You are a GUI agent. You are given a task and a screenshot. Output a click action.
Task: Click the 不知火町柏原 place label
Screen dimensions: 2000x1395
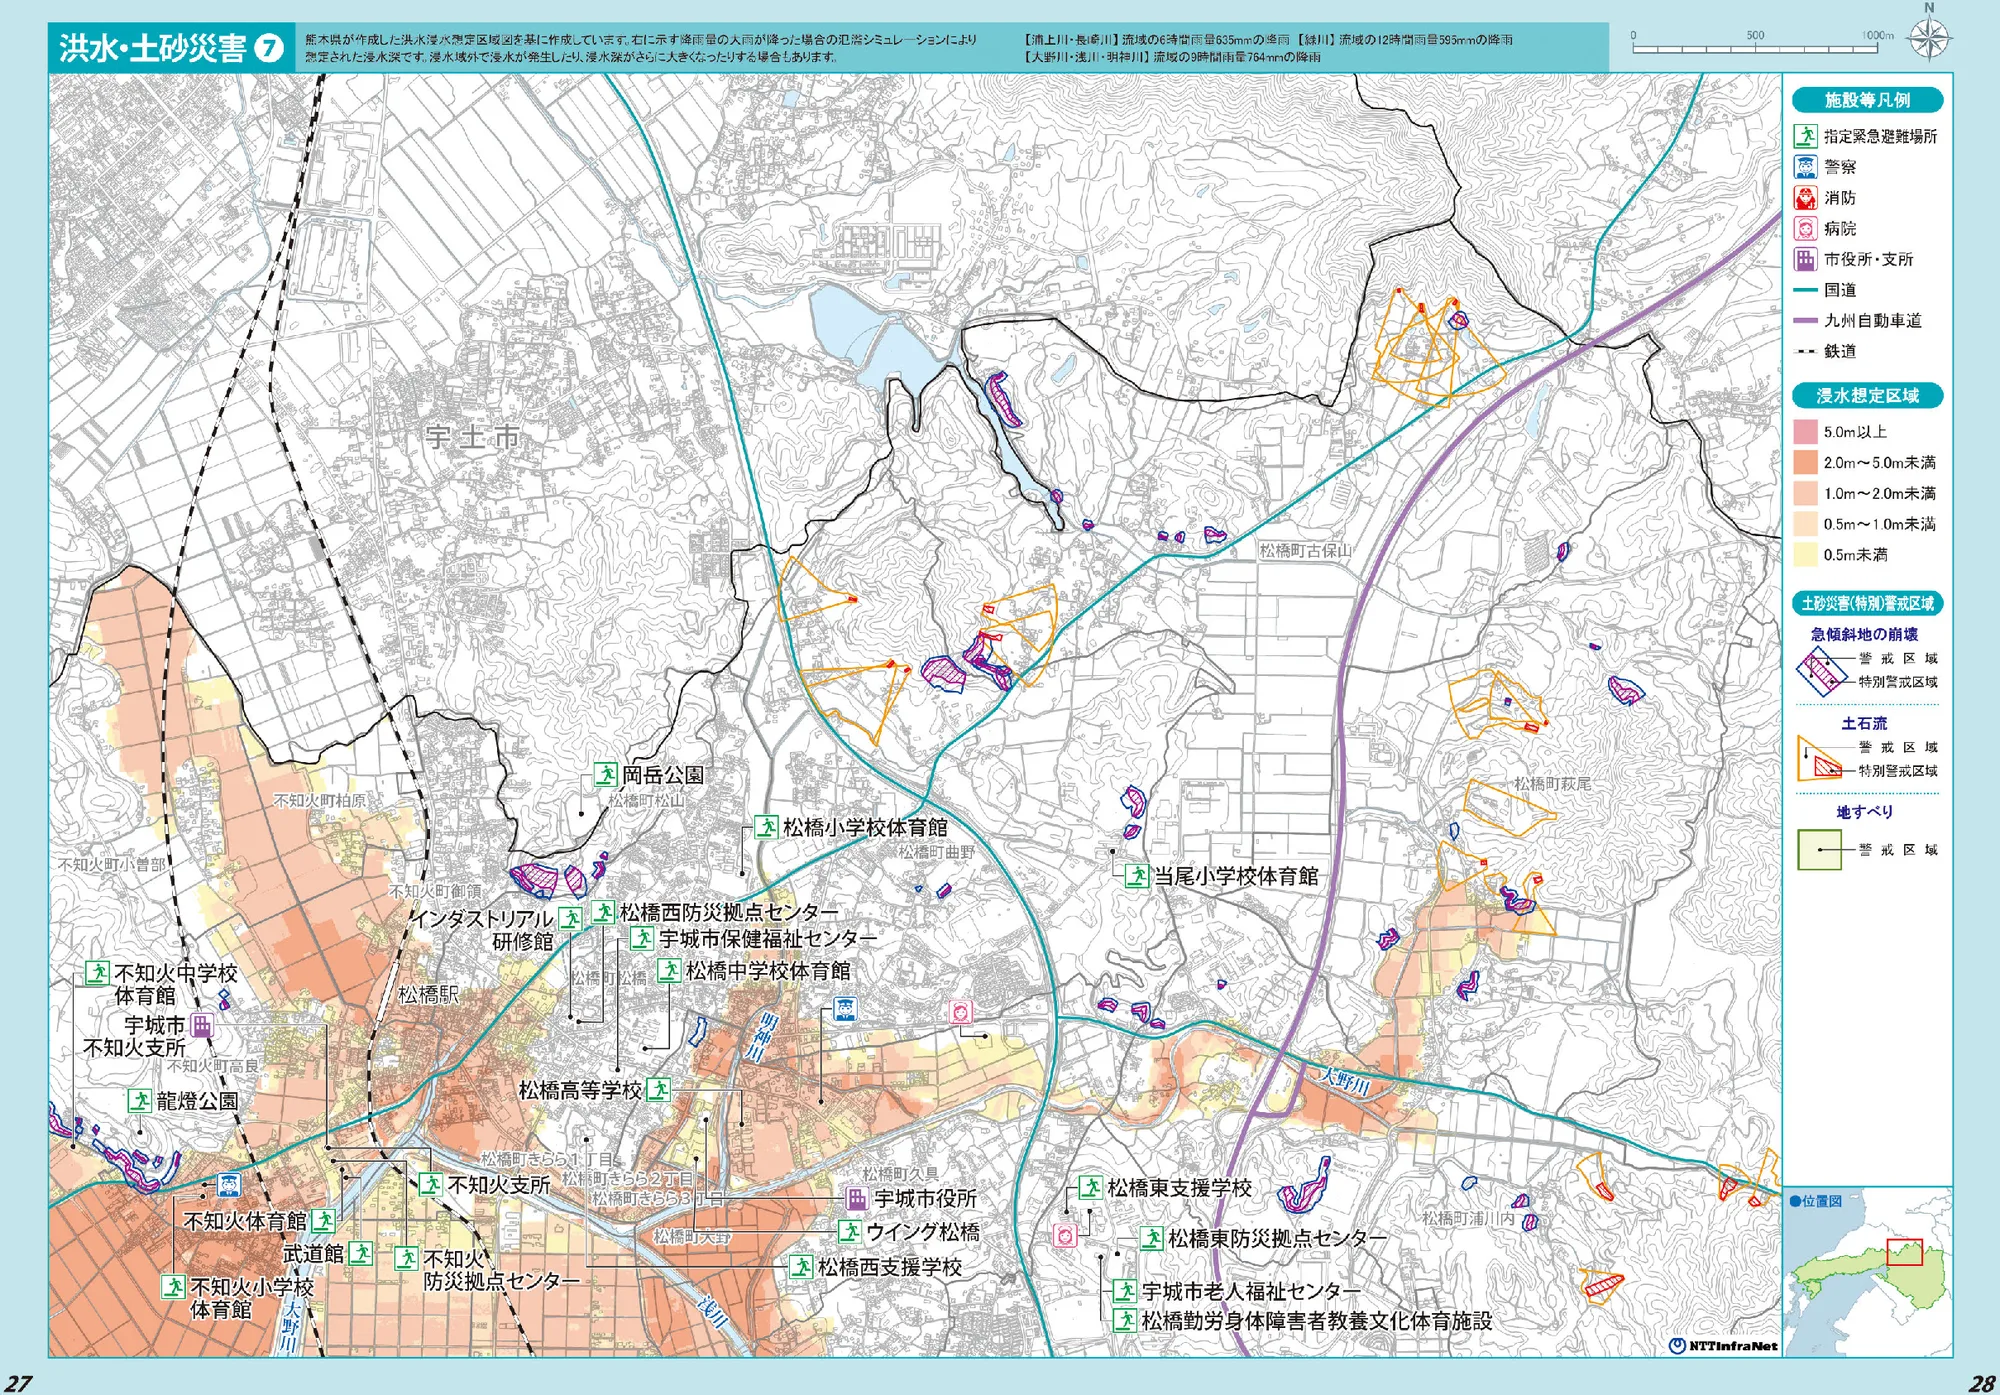(320, 801)
